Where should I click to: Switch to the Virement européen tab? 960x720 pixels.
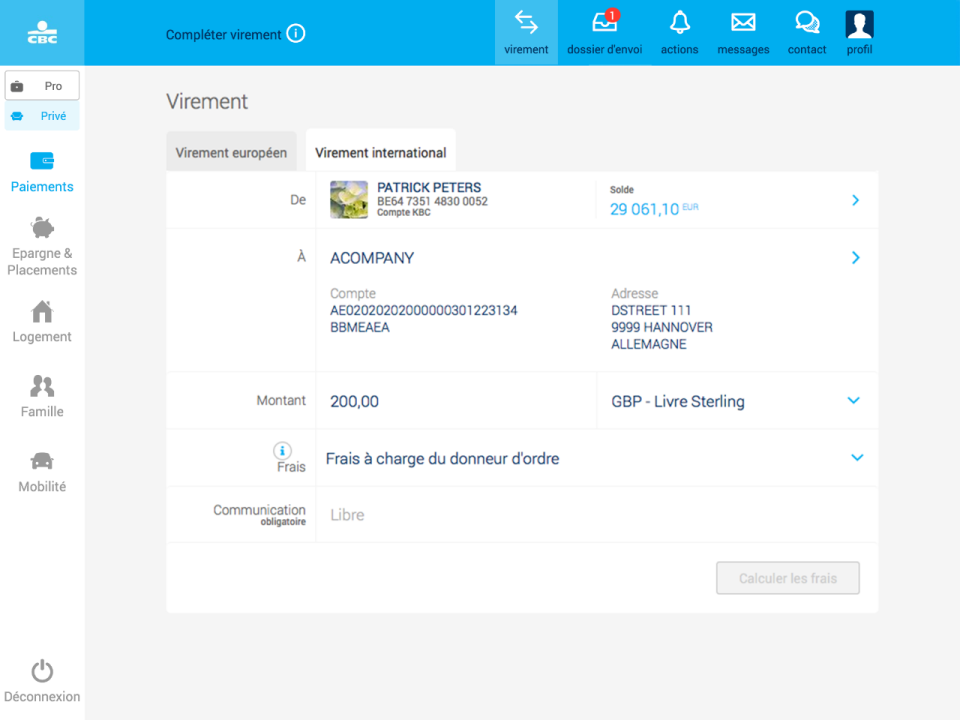pyautogui.click(x=231, y=153)
